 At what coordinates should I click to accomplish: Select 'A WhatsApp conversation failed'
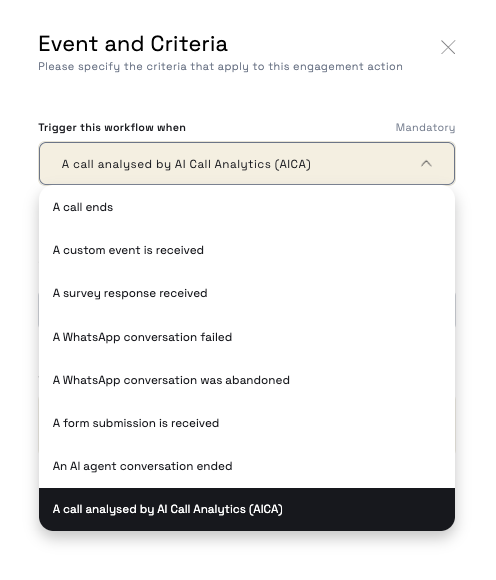pyautogui.click(x=247, y=337)
